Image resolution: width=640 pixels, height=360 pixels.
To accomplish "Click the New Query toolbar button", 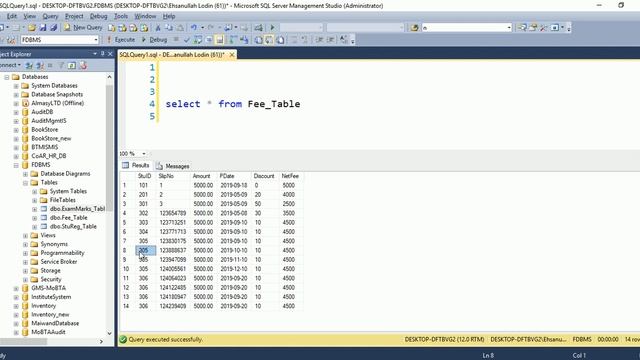I will [83, 27].
